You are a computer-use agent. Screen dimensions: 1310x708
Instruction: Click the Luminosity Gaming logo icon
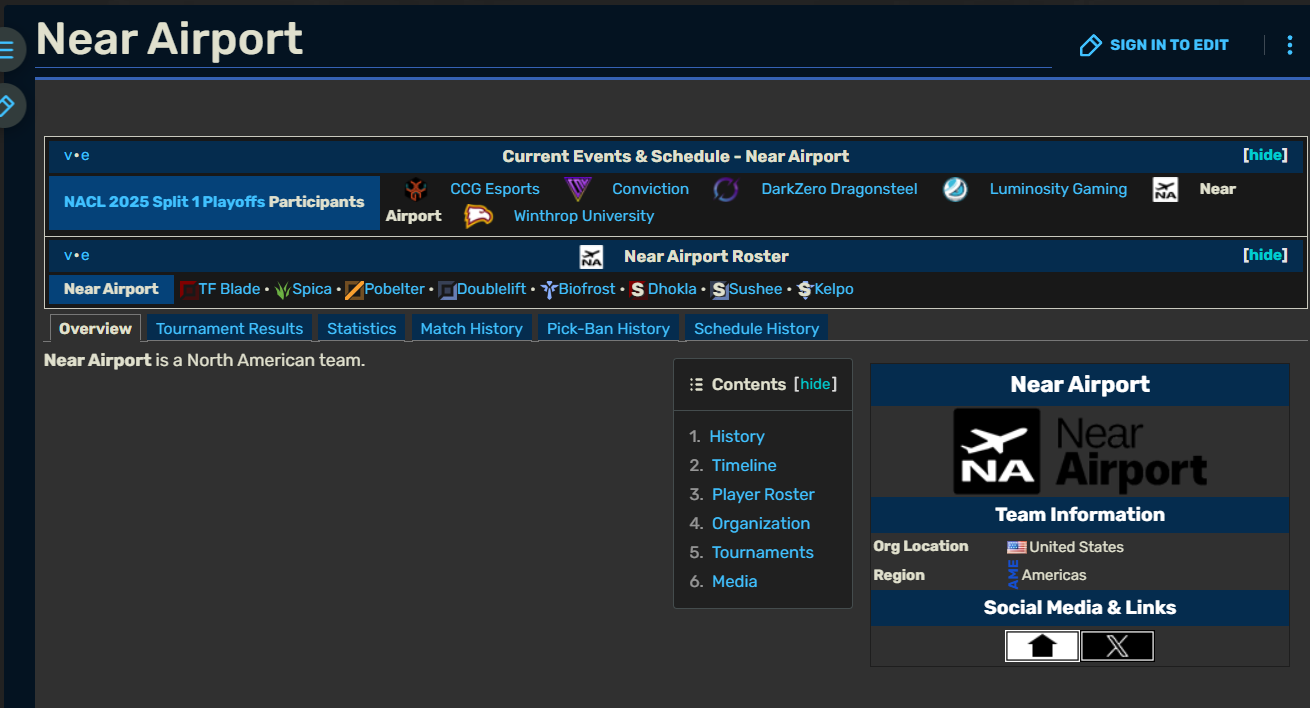click(955, 189)
